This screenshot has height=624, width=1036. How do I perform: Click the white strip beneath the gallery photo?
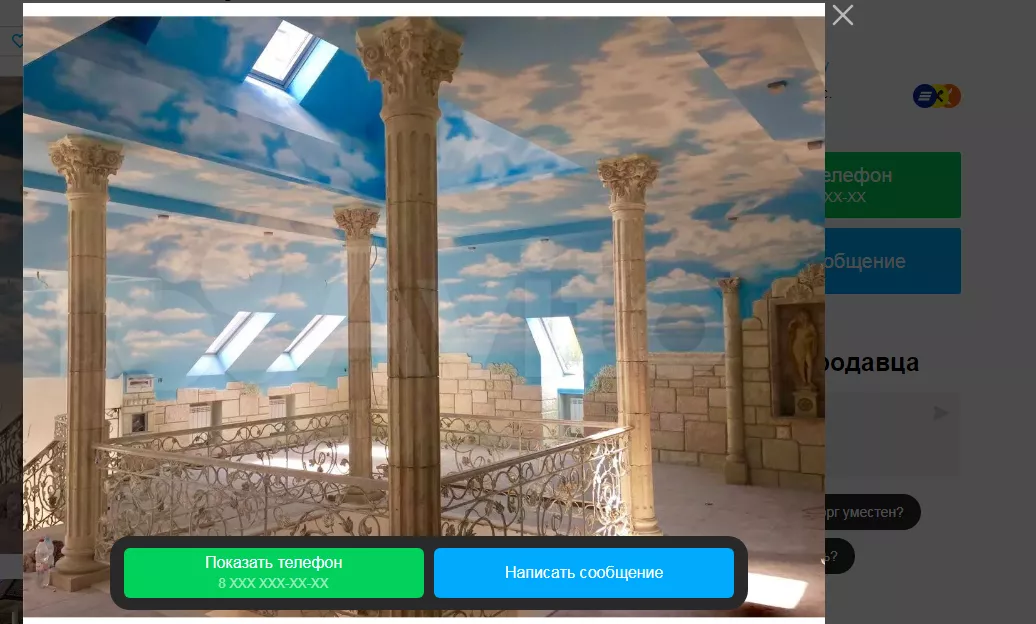click(423, 620)
